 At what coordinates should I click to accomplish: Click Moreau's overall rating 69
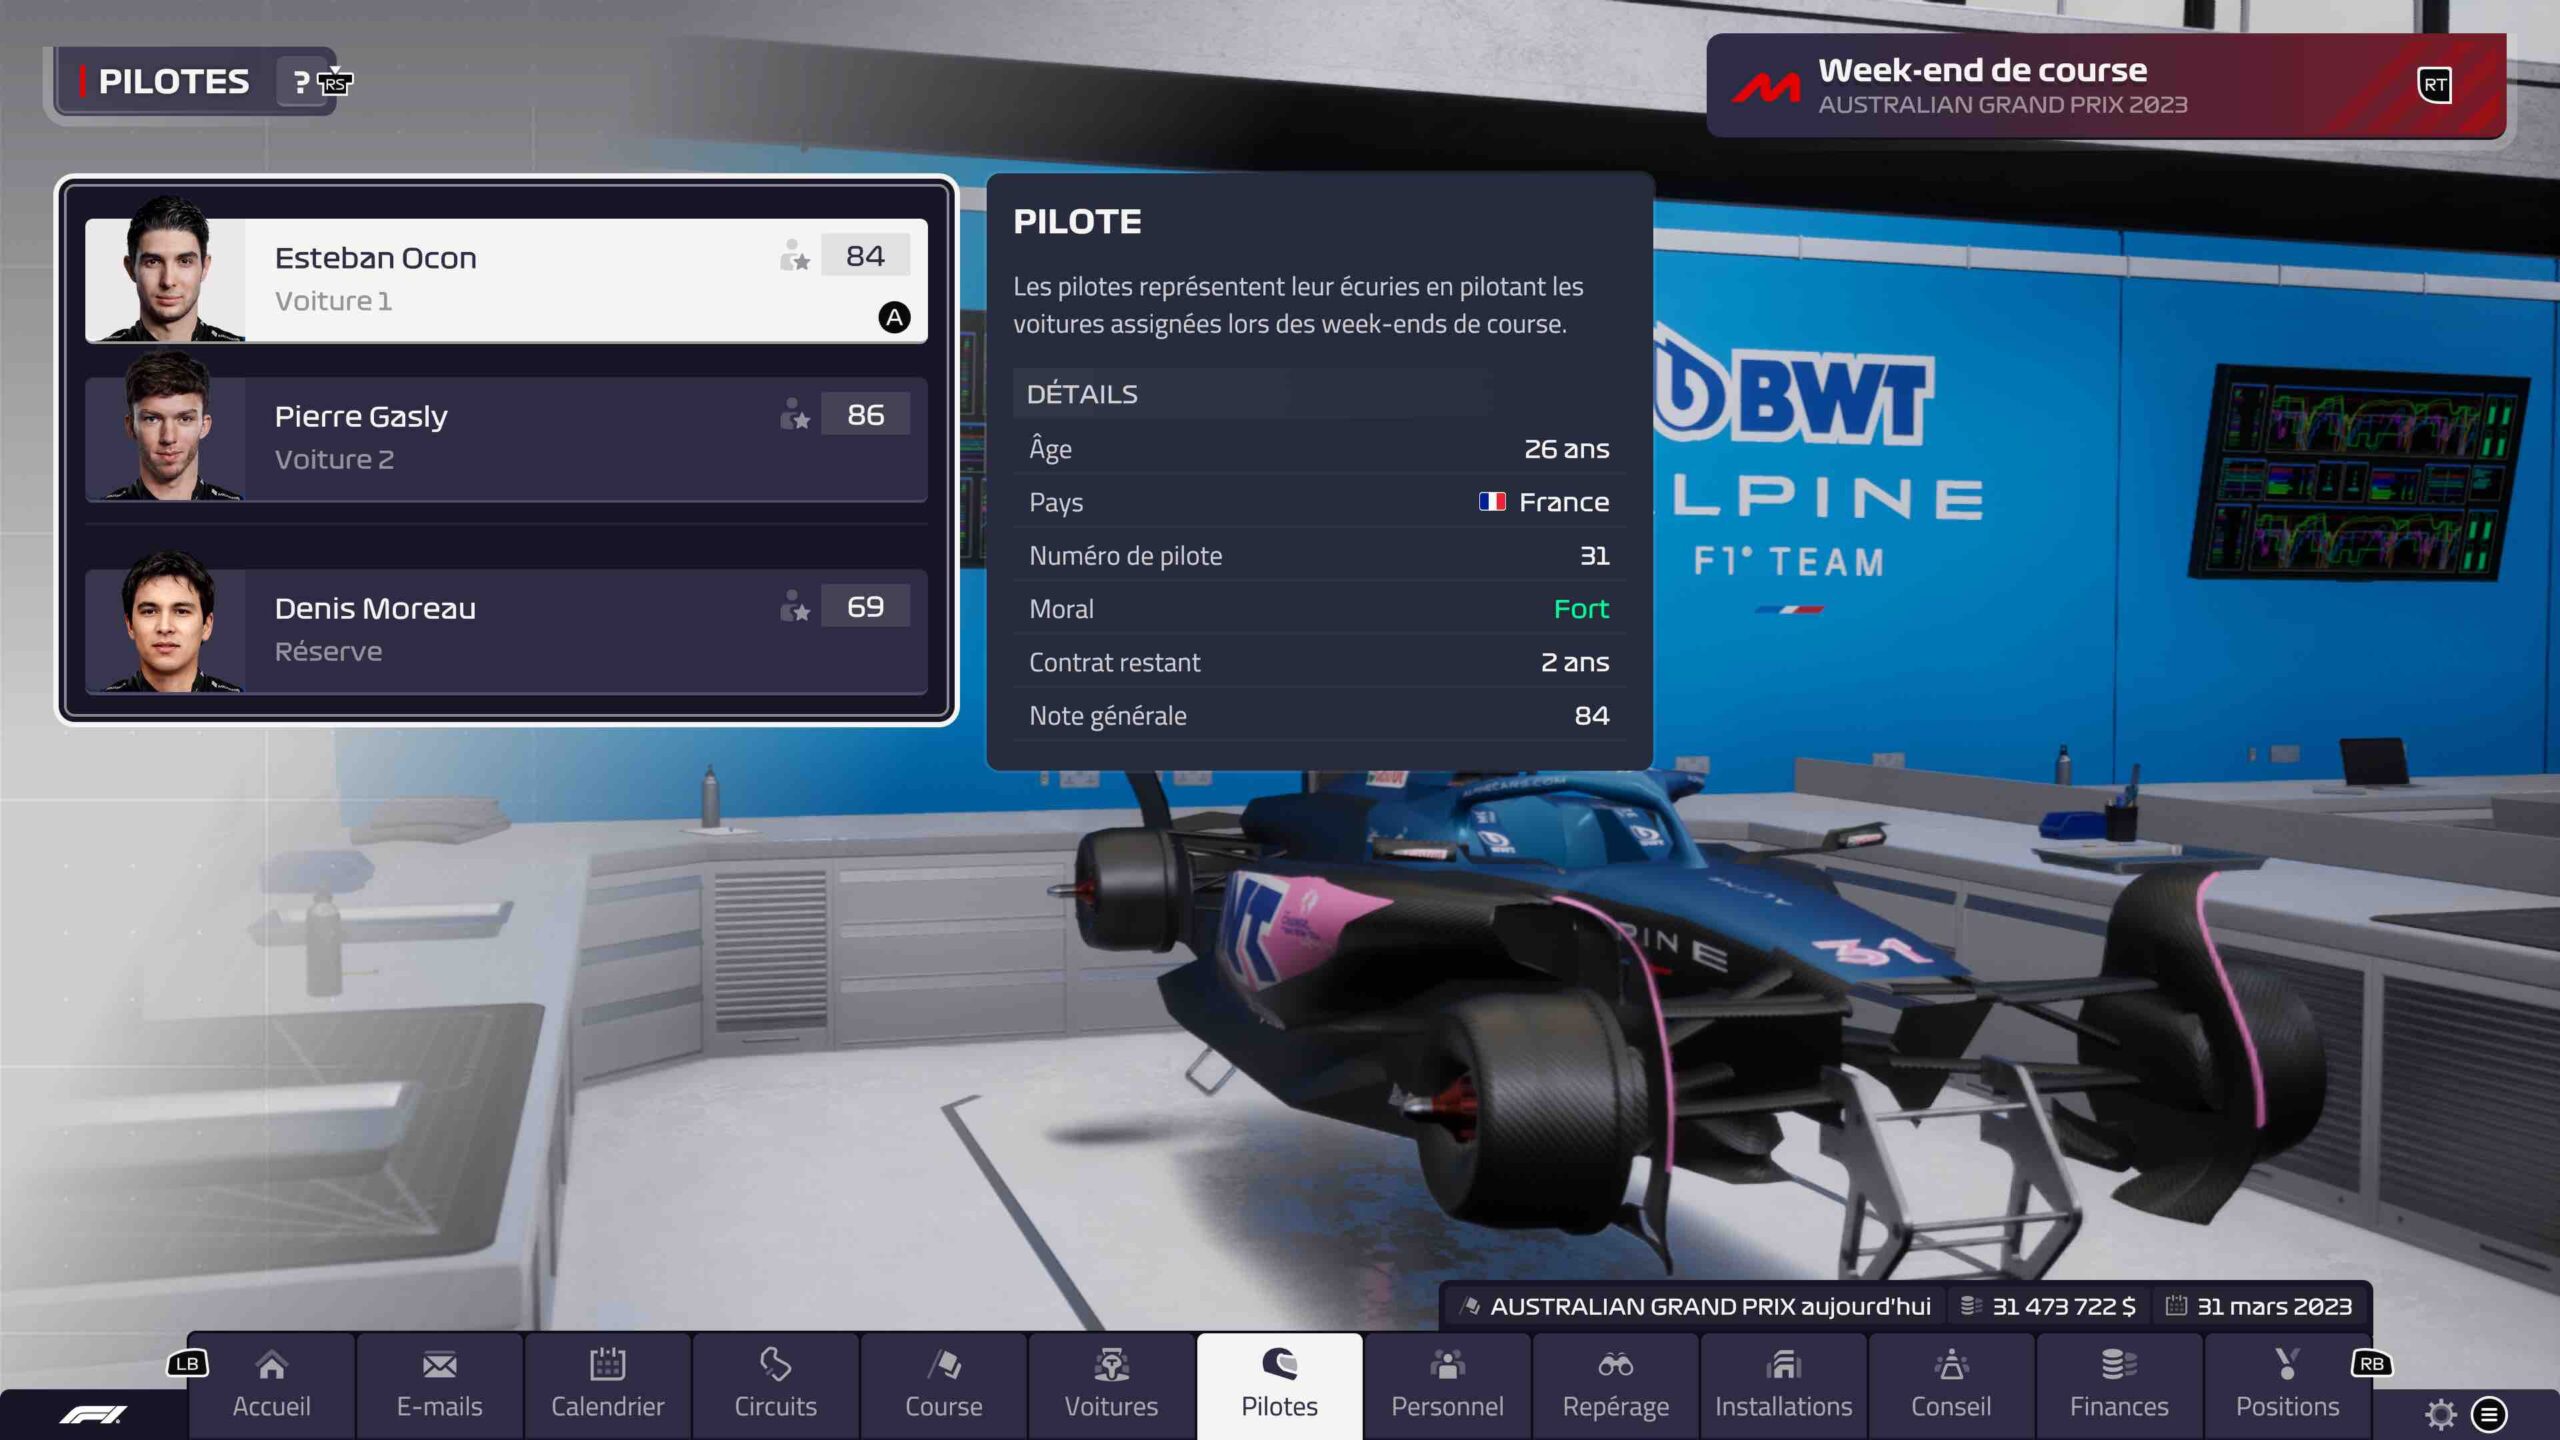pos(865,607)
